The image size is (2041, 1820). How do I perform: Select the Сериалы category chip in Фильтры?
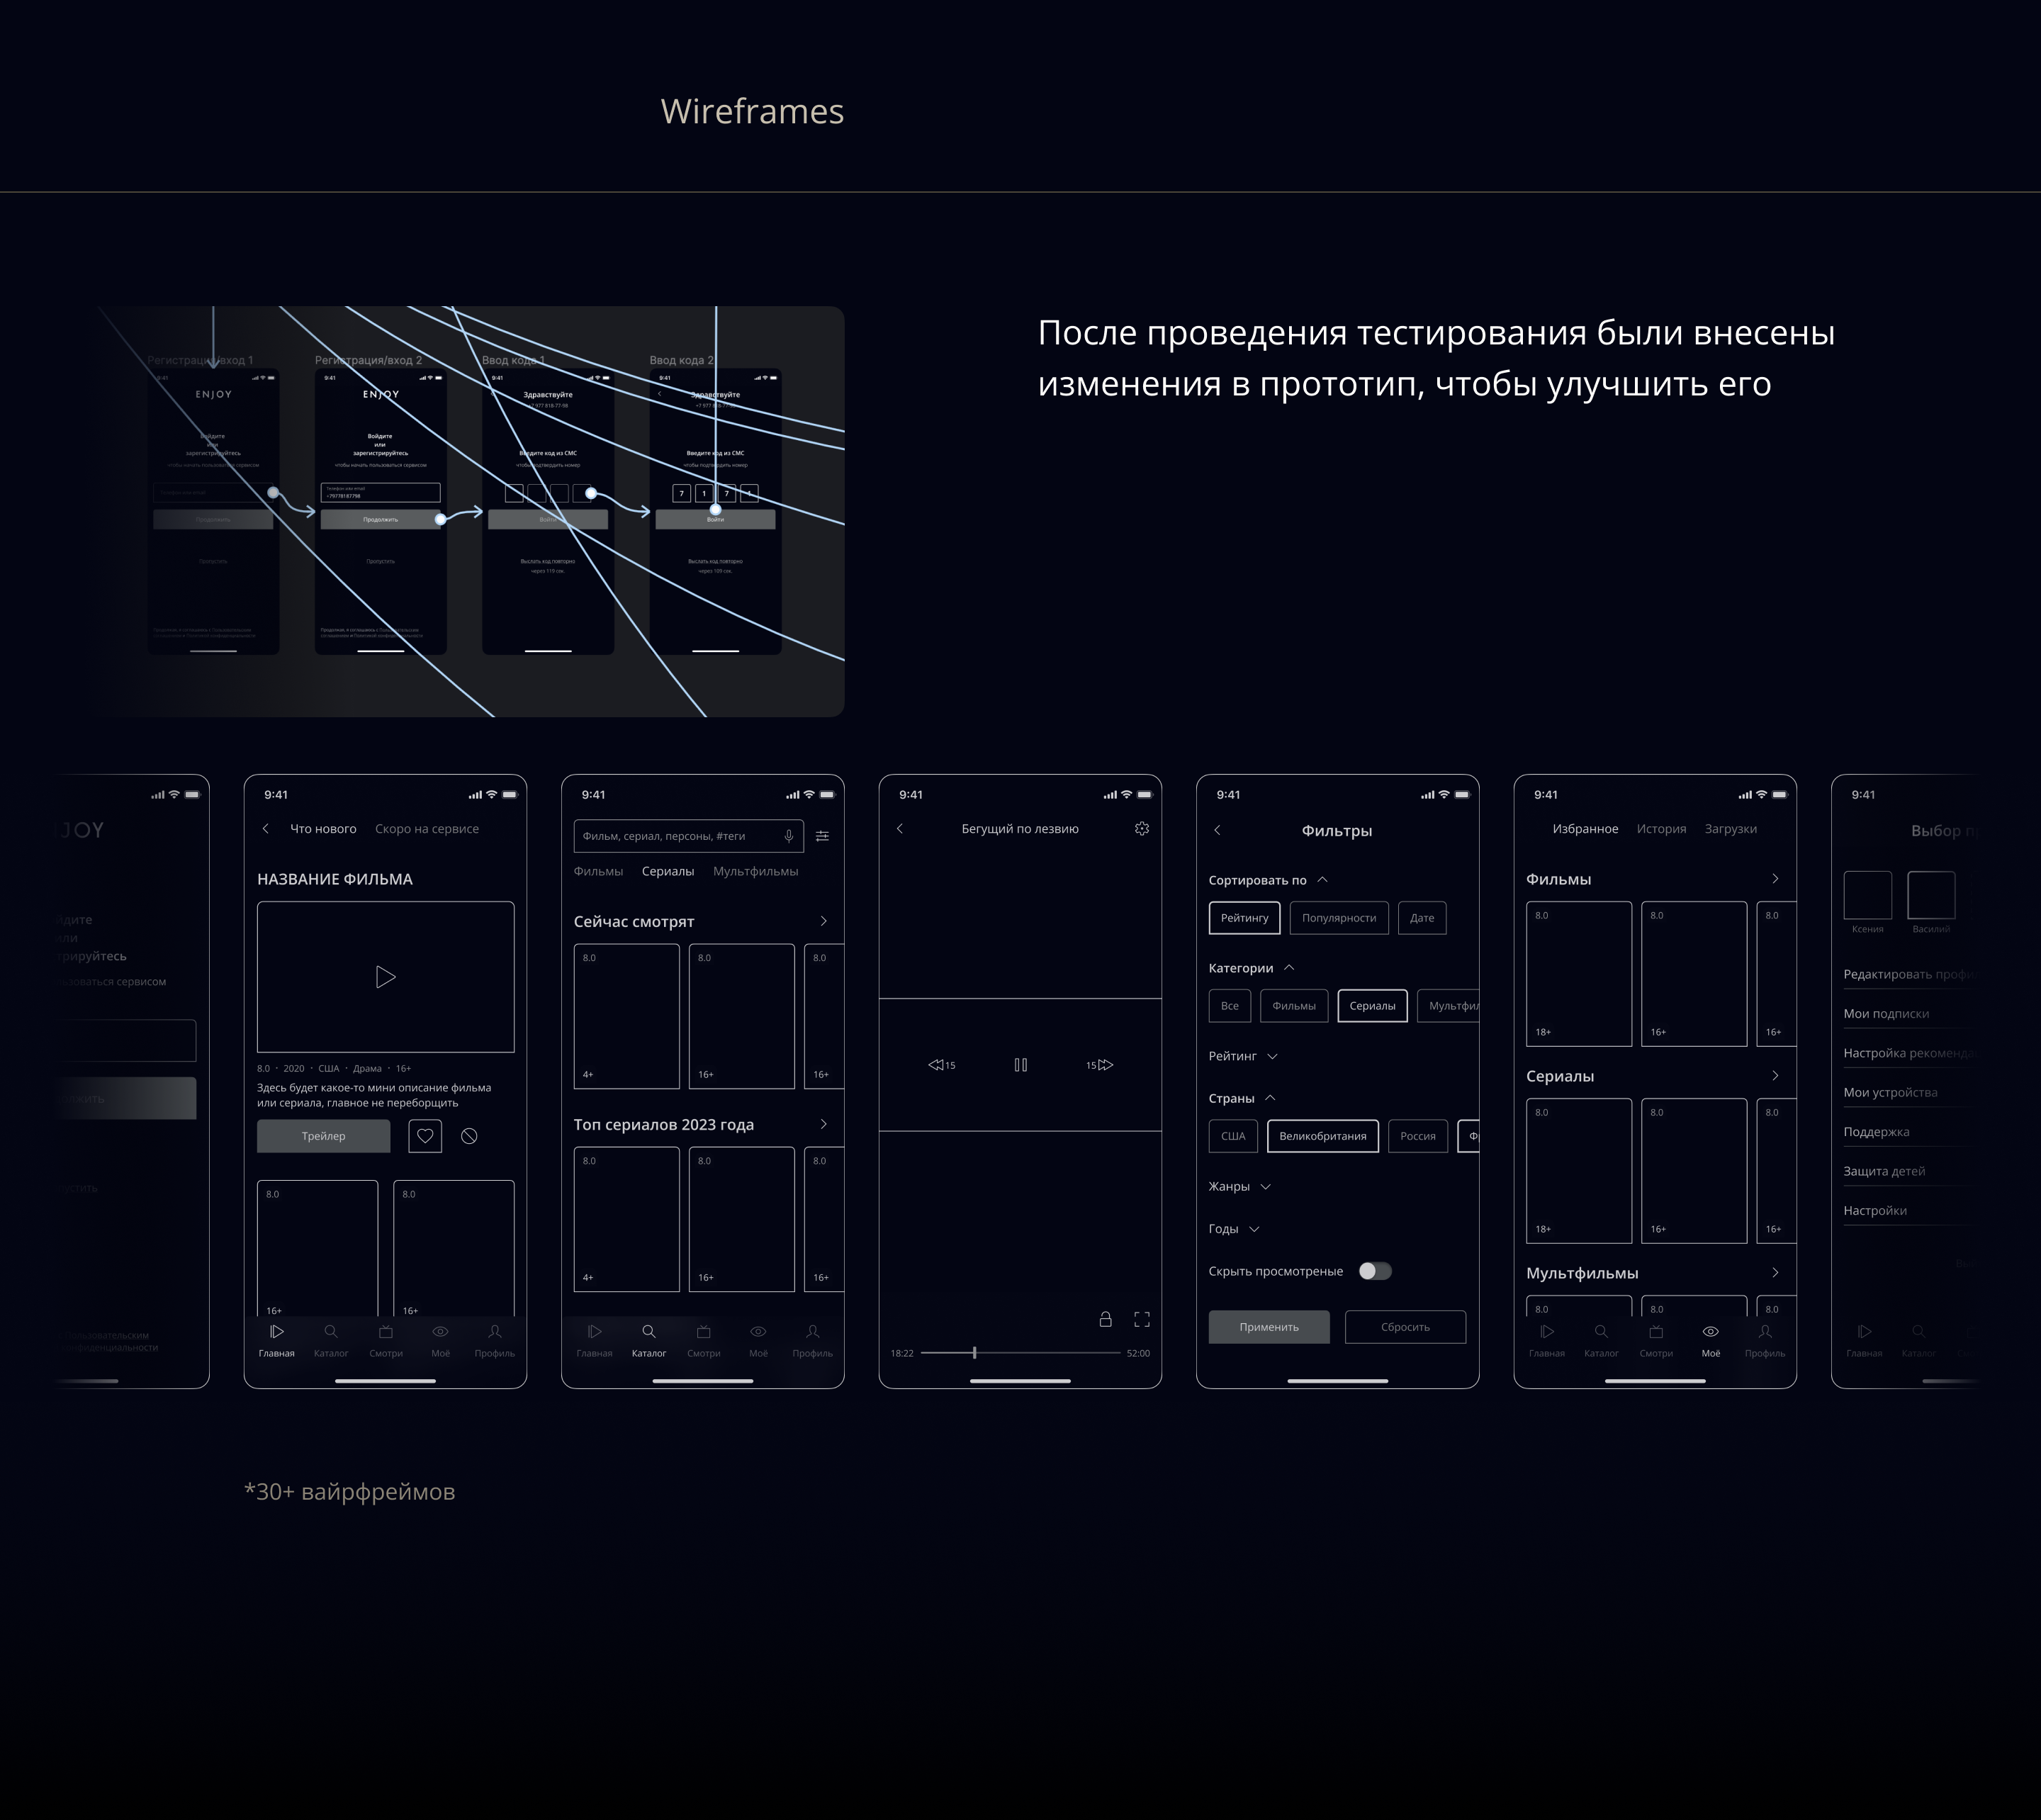coord(1371,1006)
